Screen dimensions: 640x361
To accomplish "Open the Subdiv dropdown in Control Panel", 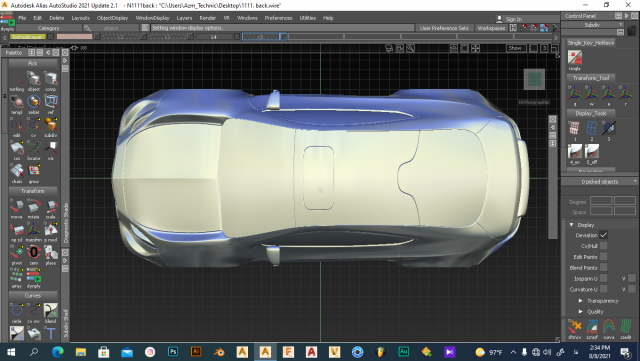I will [x=592, y=25].
